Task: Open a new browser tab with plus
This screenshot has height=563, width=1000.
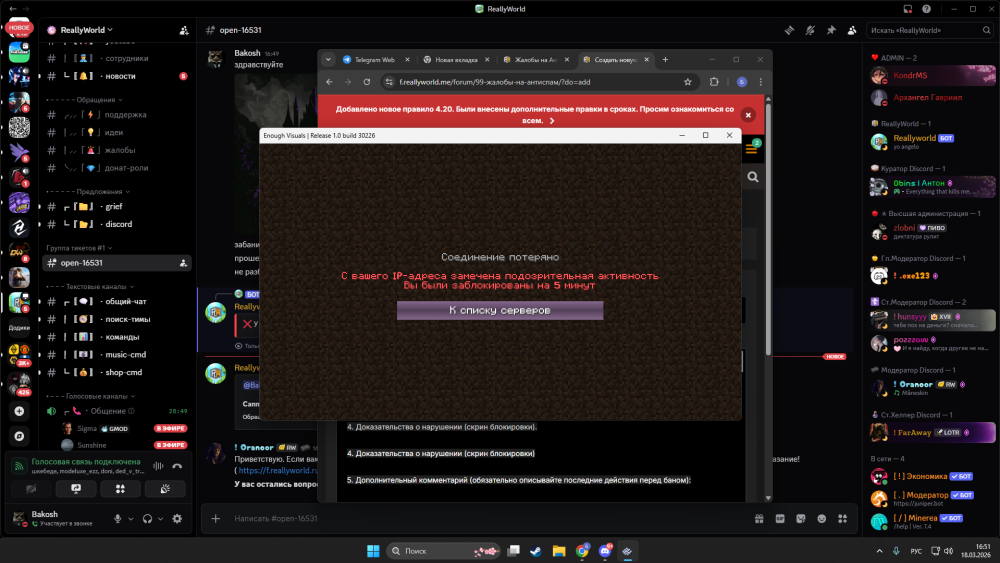Action: (665, 59)
